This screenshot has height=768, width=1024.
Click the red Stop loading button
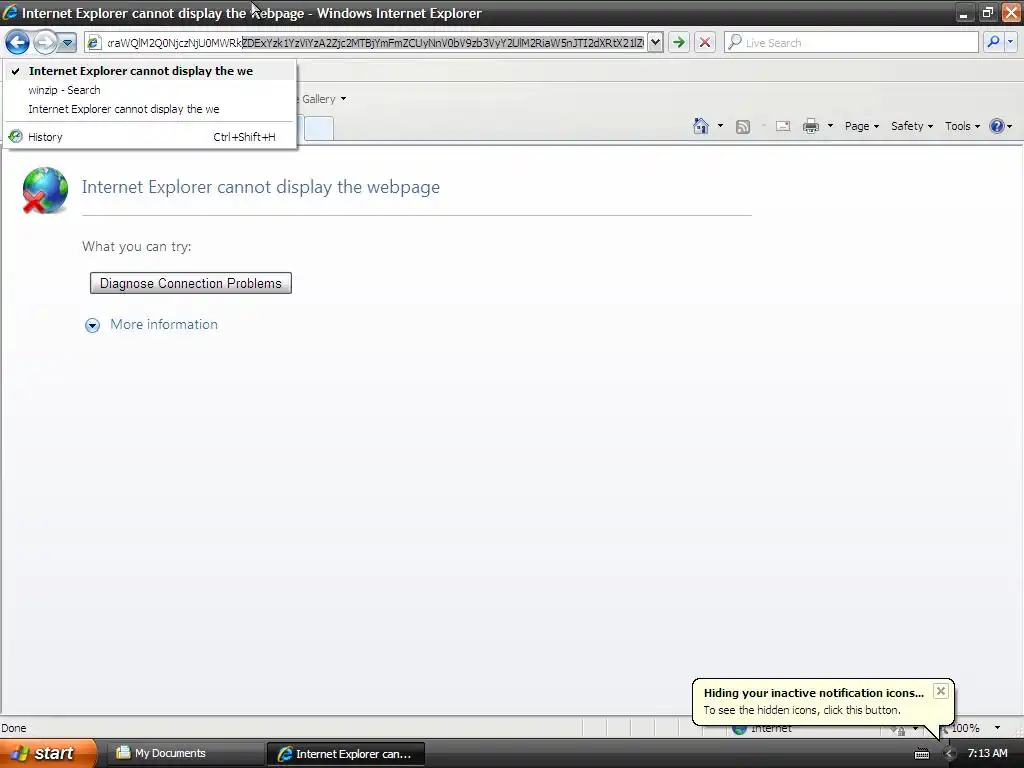(x=705, y=42)
